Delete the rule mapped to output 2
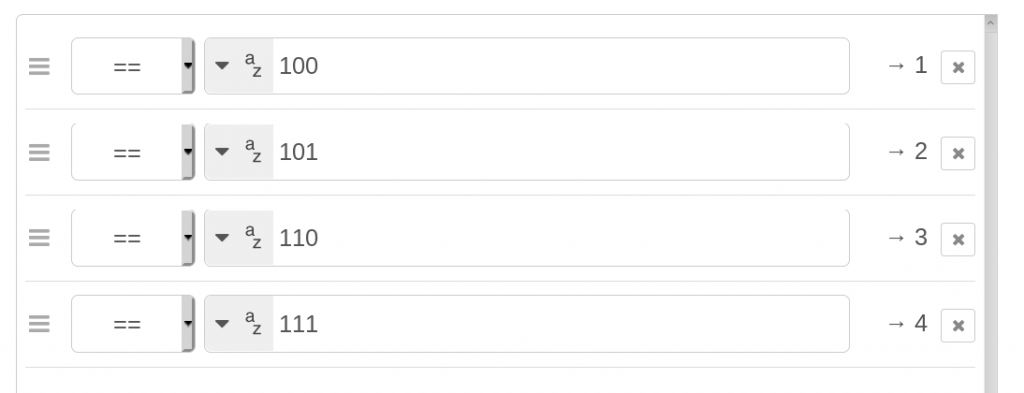 (x=957, y=153)
